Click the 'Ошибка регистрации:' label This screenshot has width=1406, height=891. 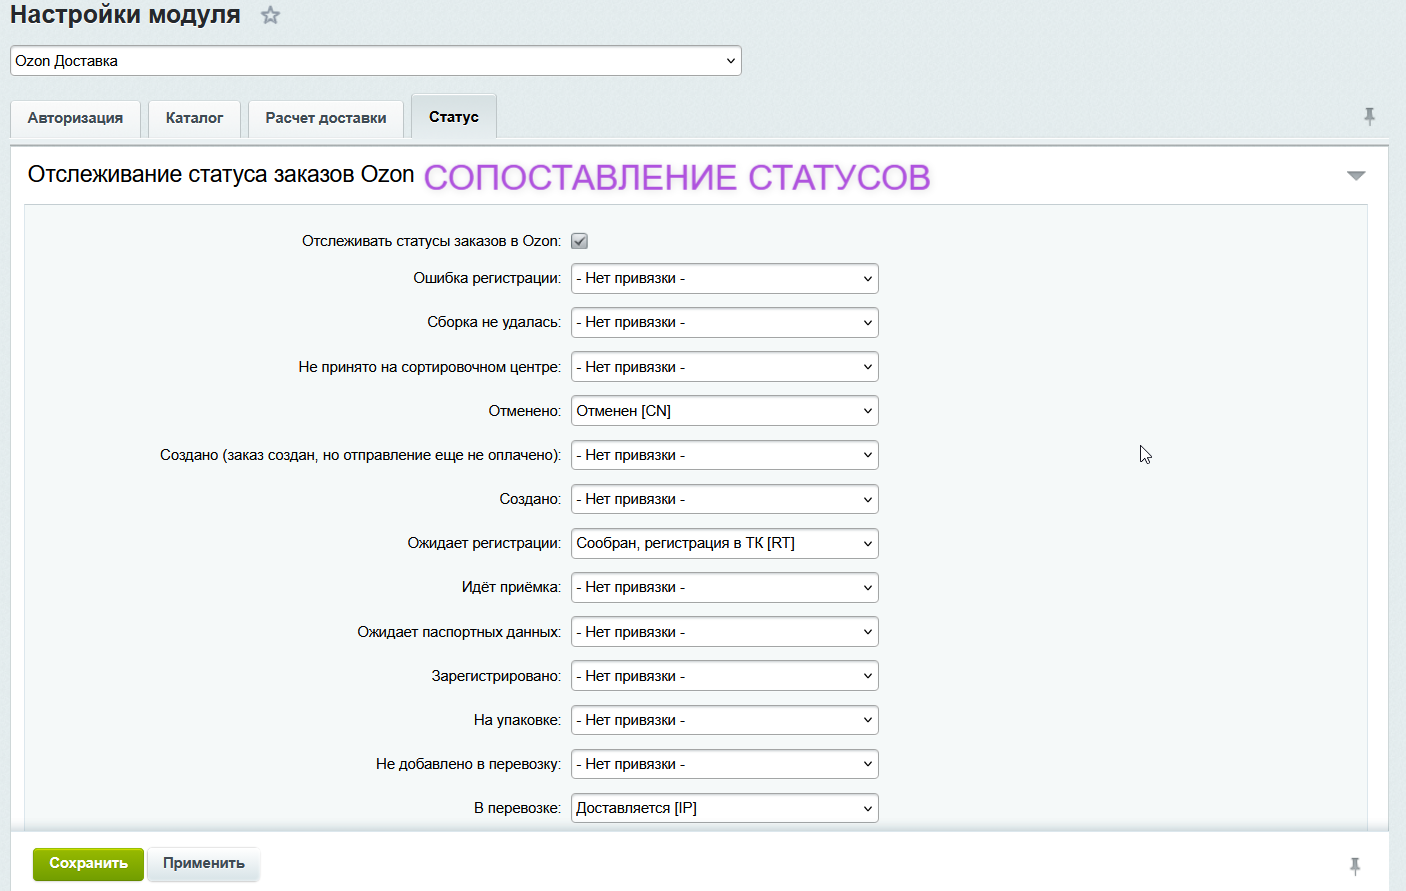(x=487, y=278)
